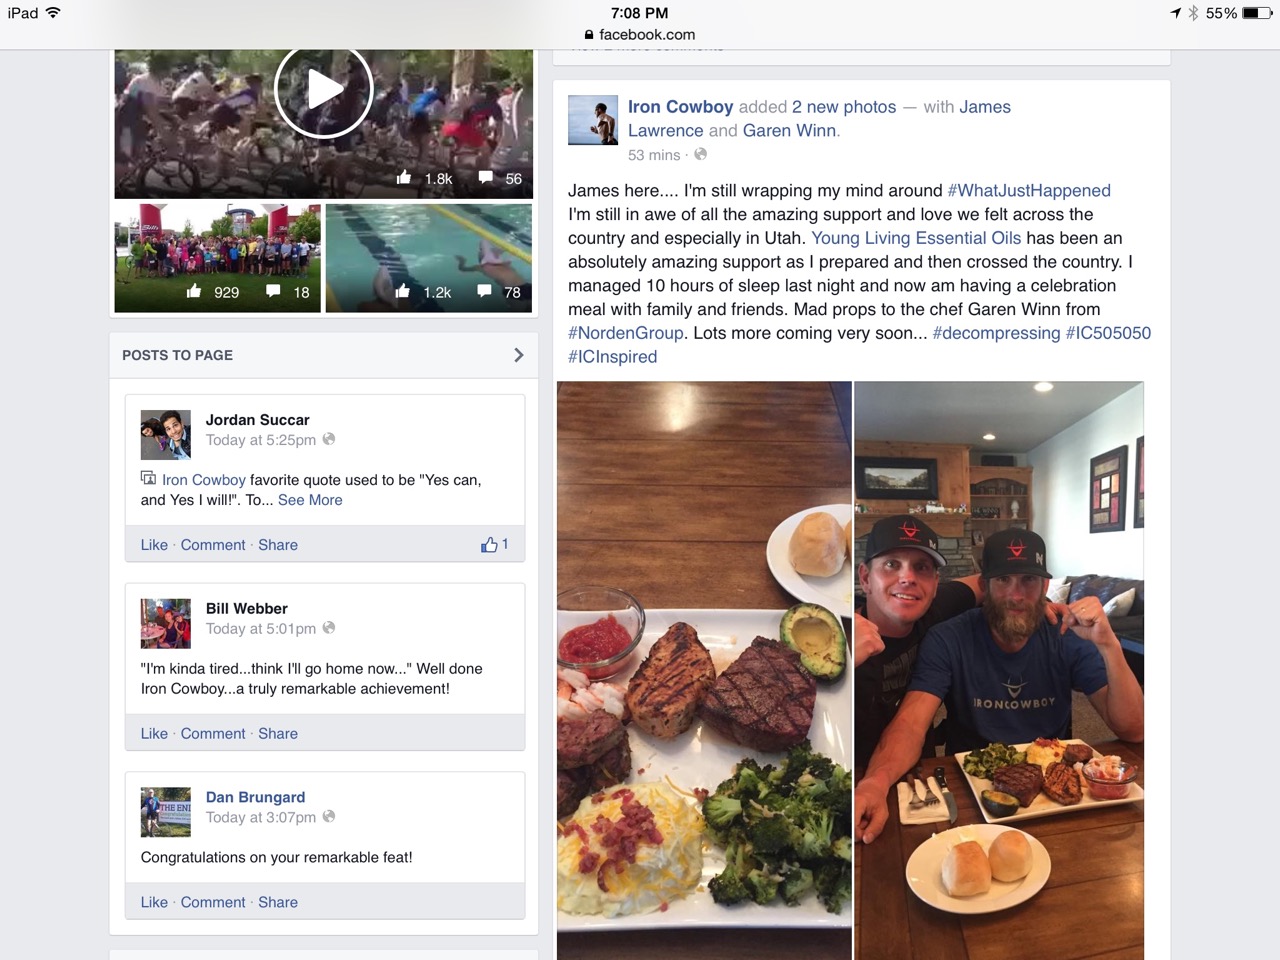Viewport: 1280px width, 960px height.
Task: Click Jordan Succar's profile picture
Action: 166,434
